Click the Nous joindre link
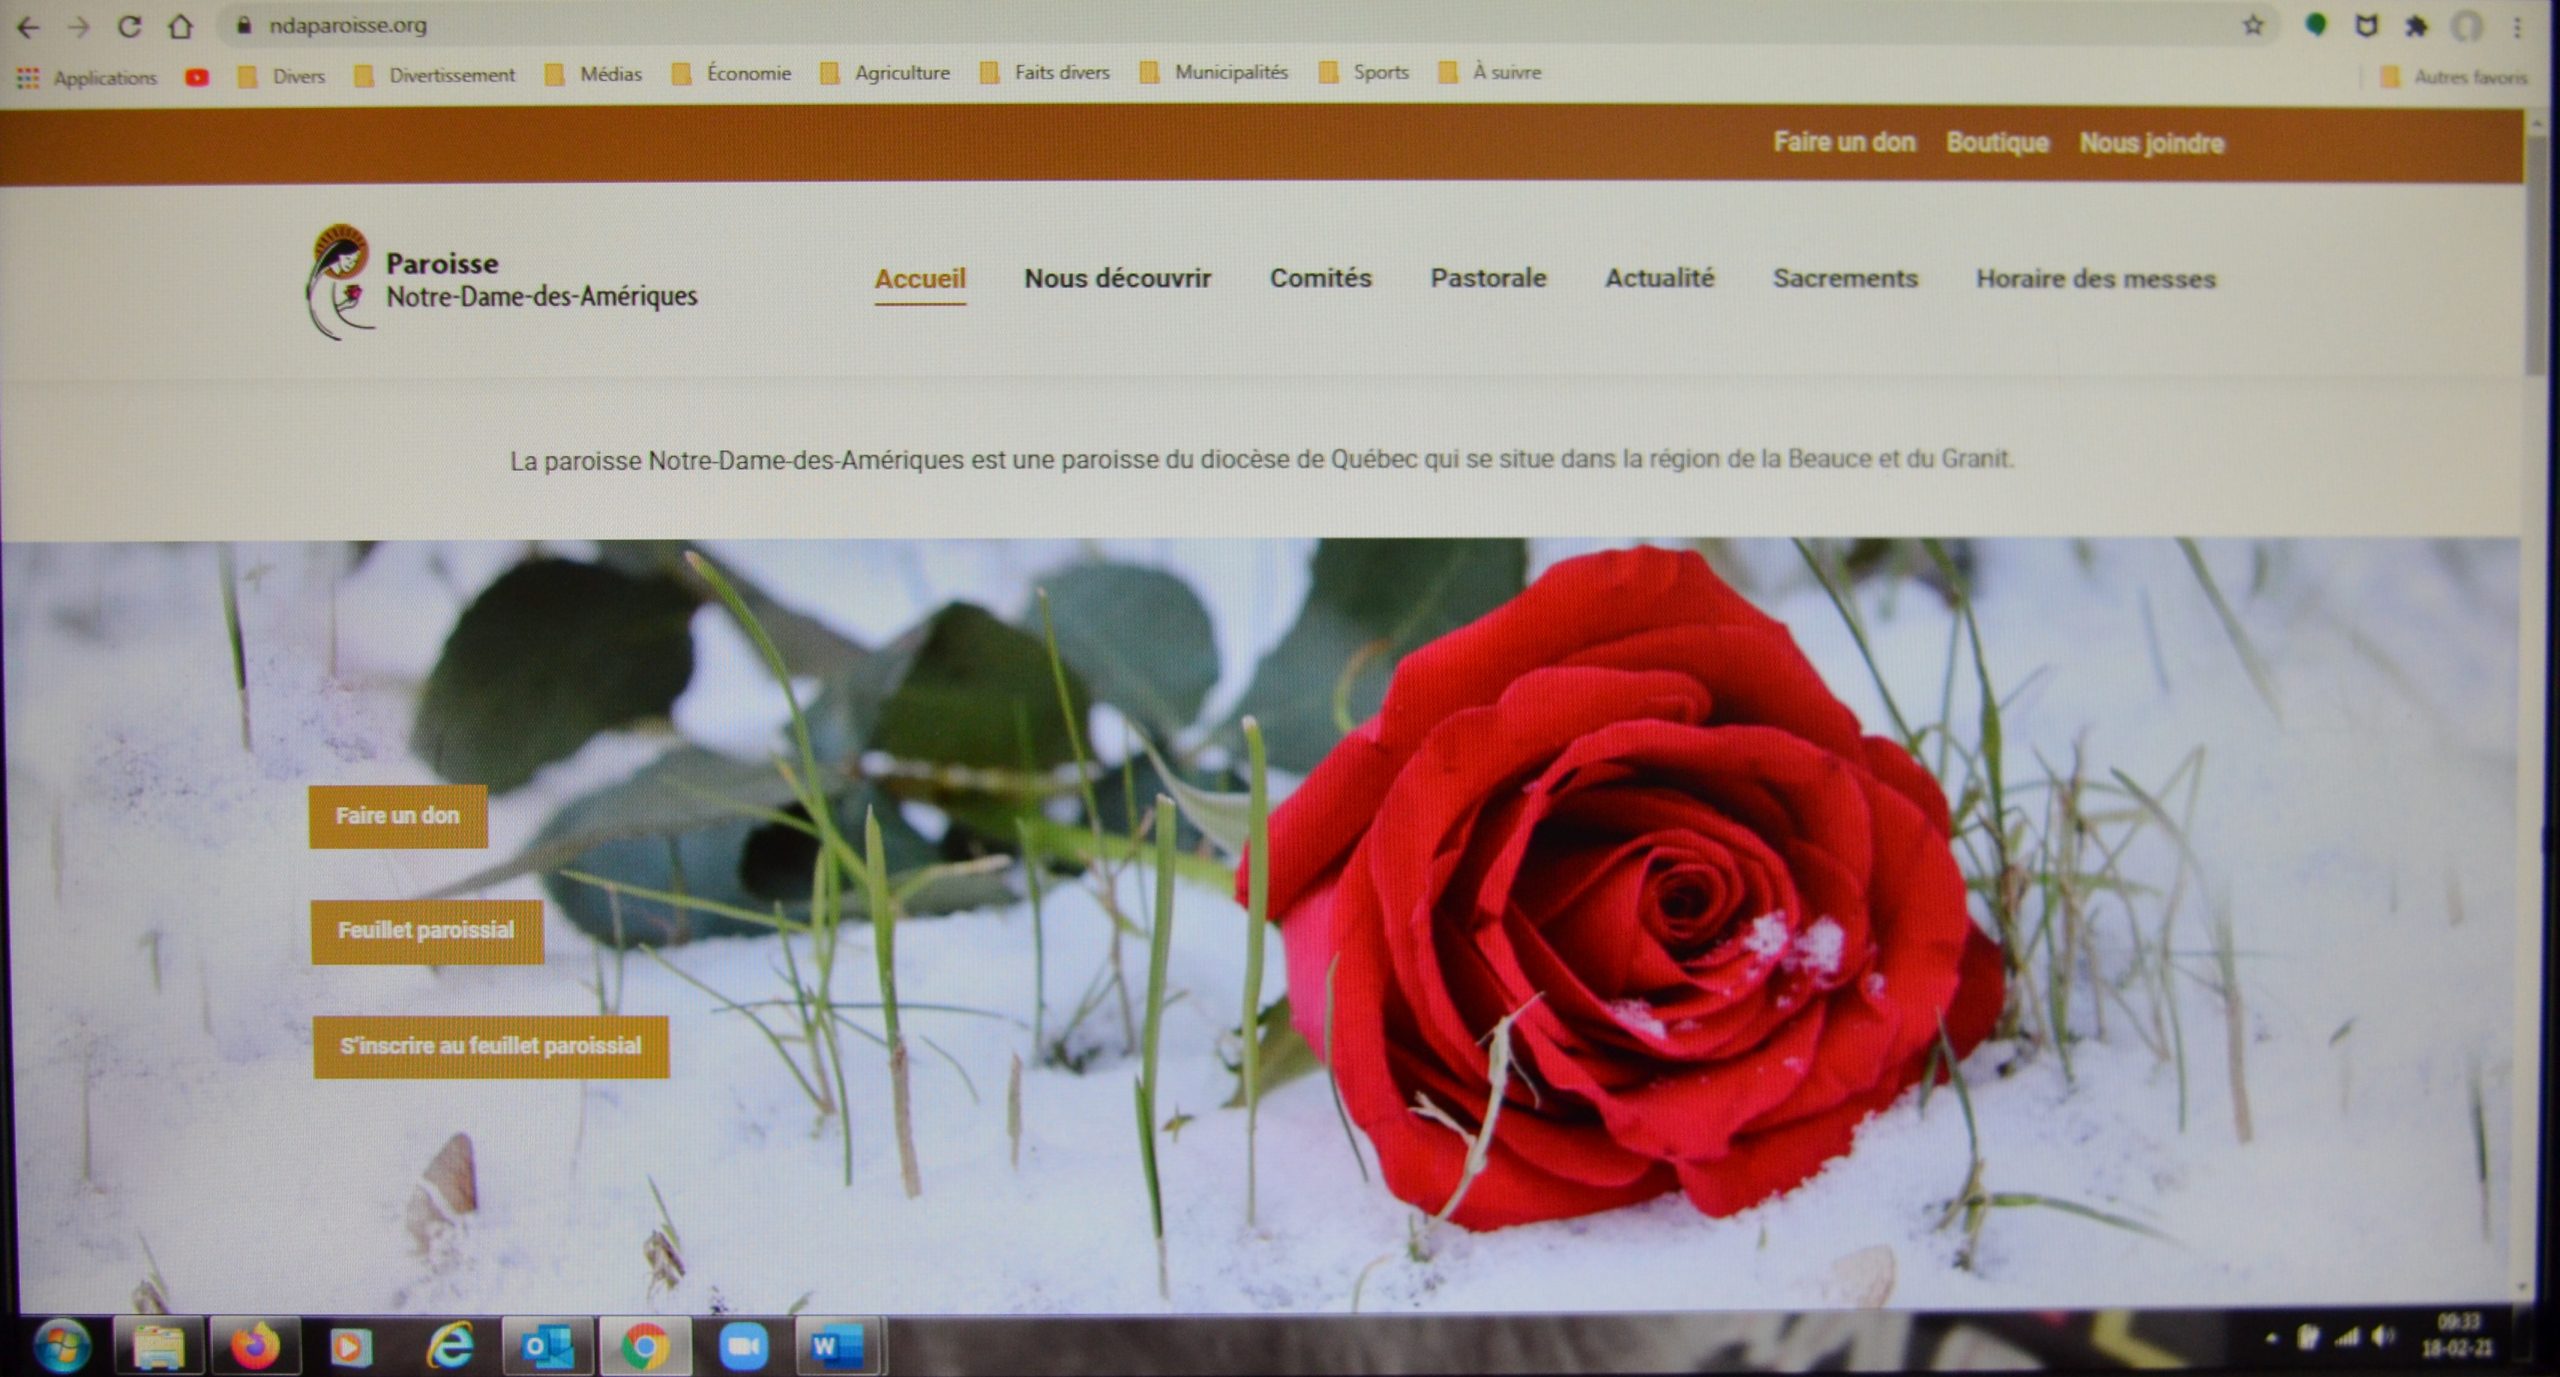Image resolution: width=2560 pixels, height=1377 pixels. pyautogui.click(x=2152, y=143)
